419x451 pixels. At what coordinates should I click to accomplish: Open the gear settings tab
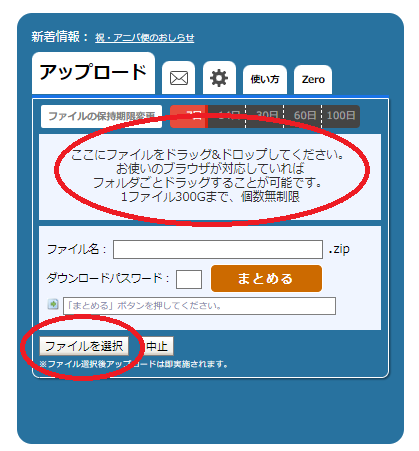219,78
